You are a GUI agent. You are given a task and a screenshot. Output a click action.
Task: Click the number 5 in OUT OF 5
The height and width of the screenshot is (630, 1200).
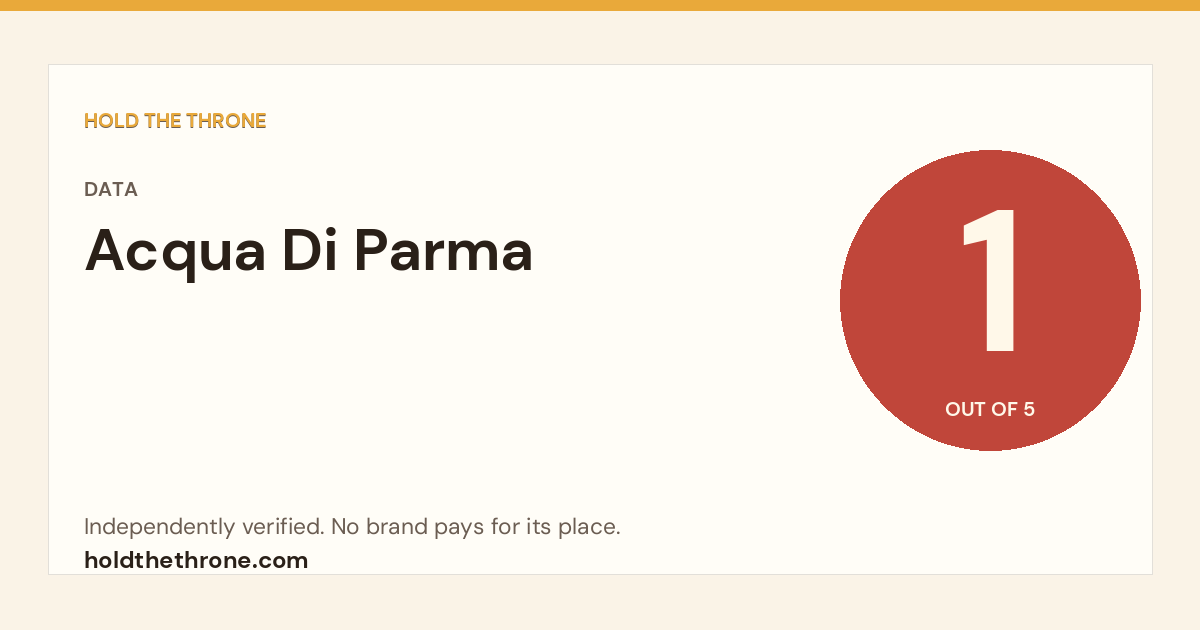point(1029,409)
